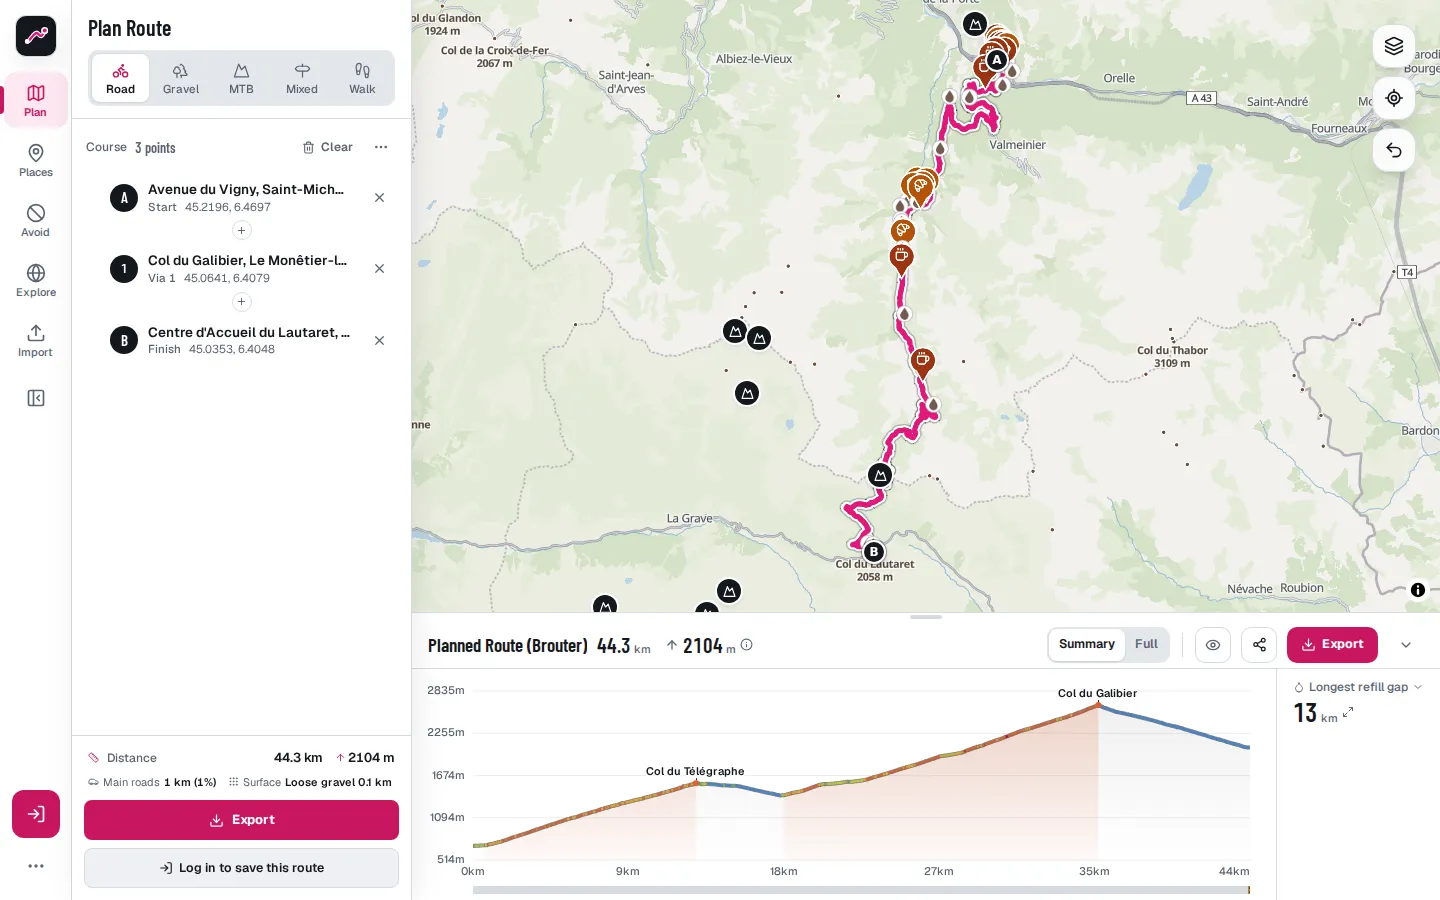The width and height of the screenshot is (1440, 900).
Task: Open the Avoid sidebar section
Action: [36, 220]
